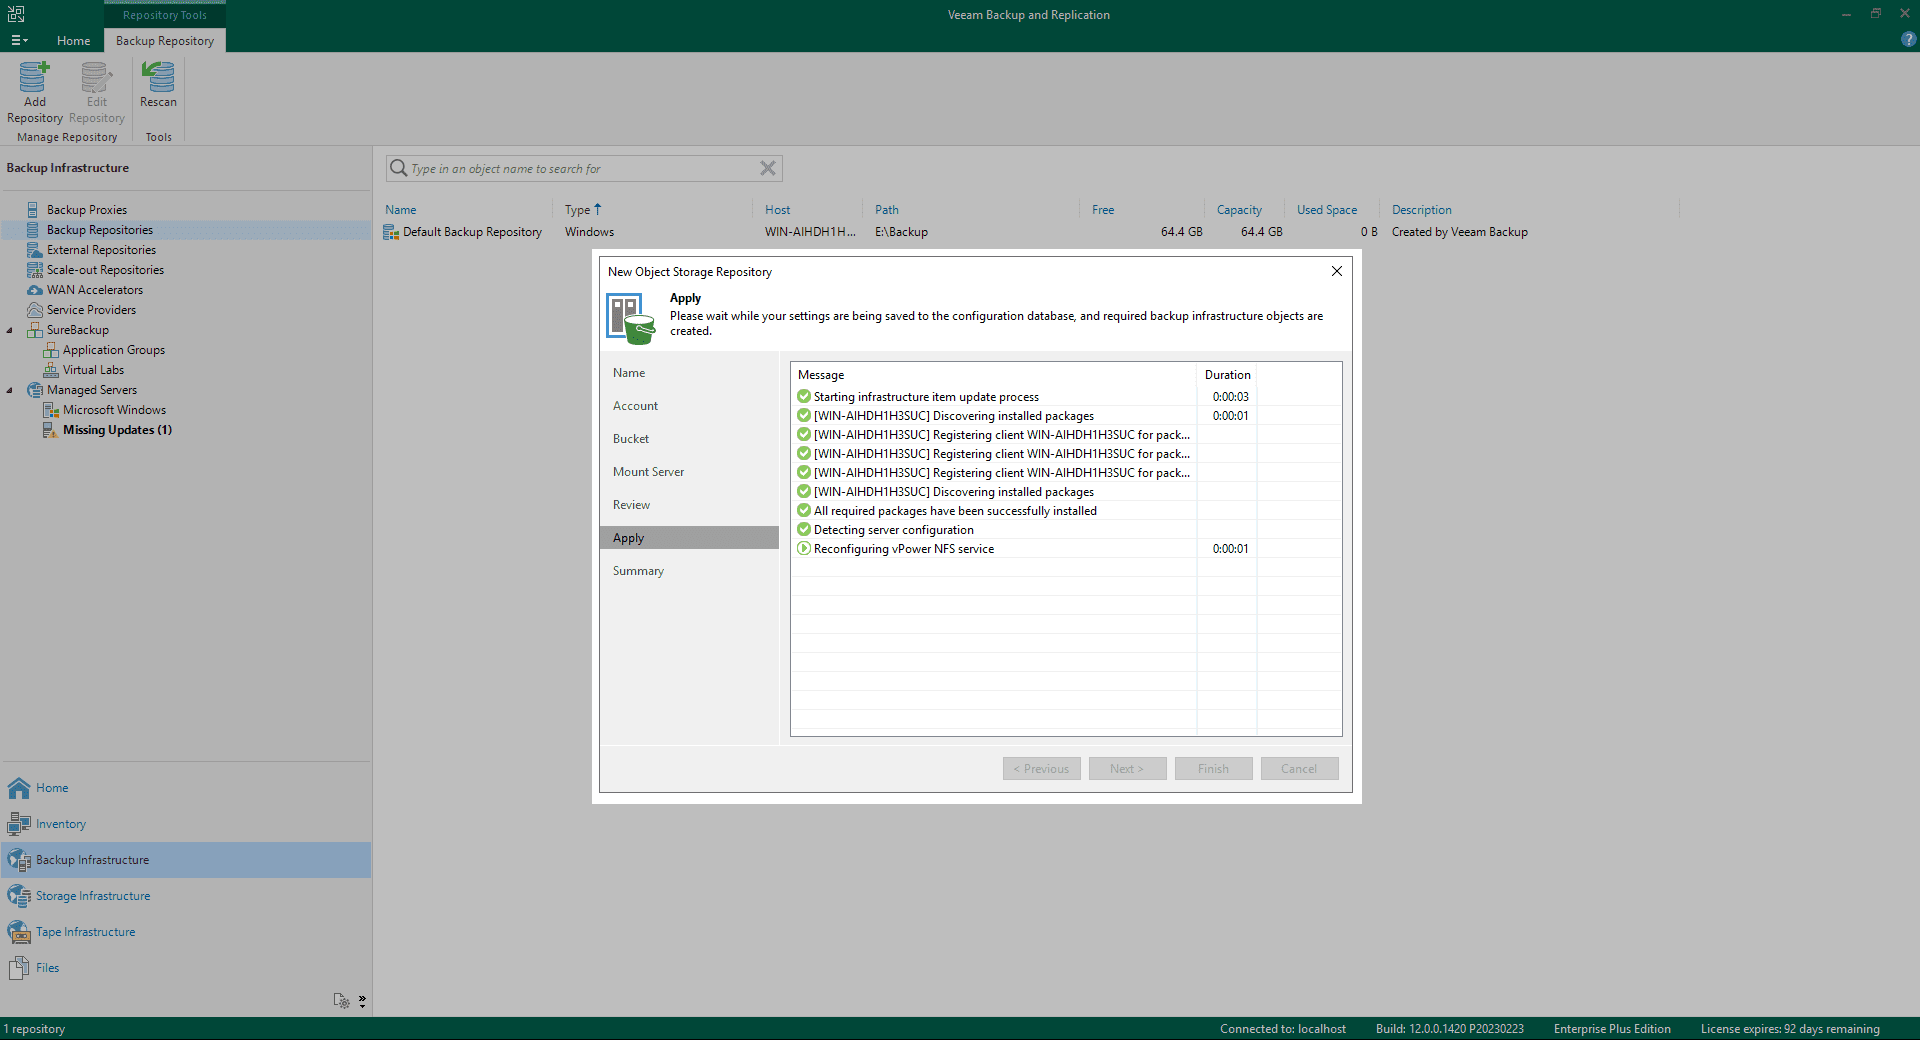Open the help question mark icon

pyautogui.click(x=1908, y=40)
